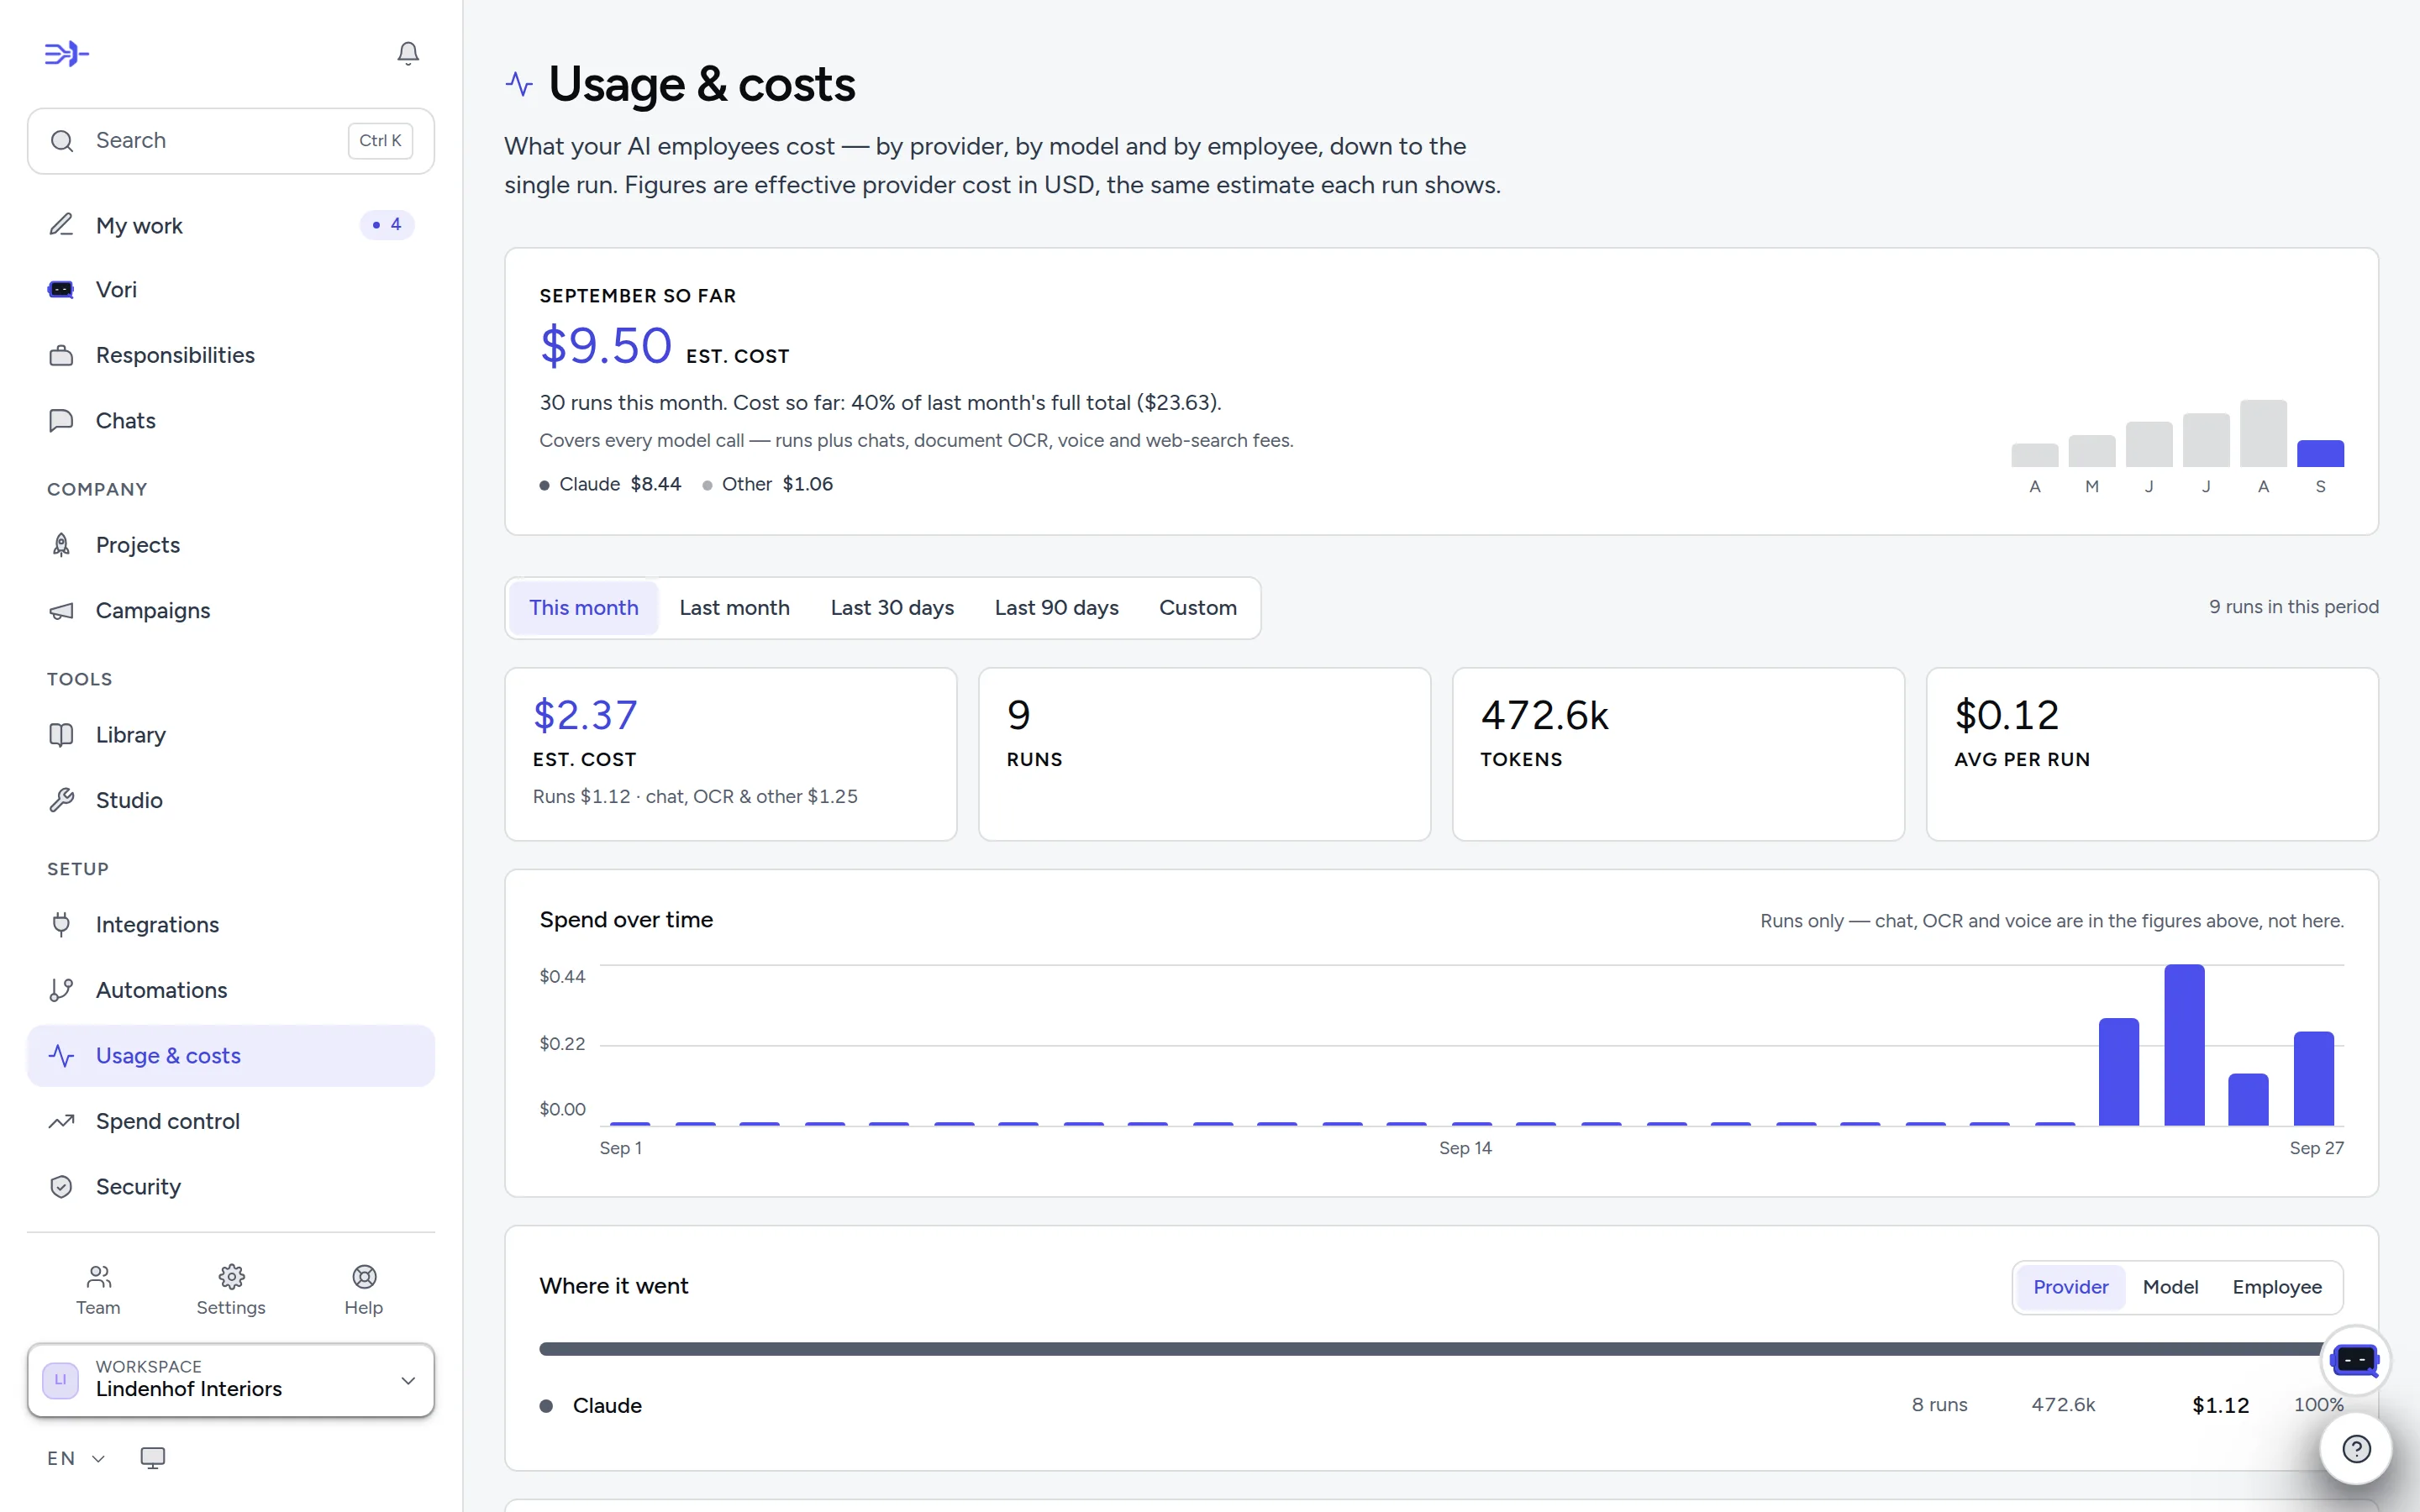
Task: Click the Search input field
Action: pos(231,141)
